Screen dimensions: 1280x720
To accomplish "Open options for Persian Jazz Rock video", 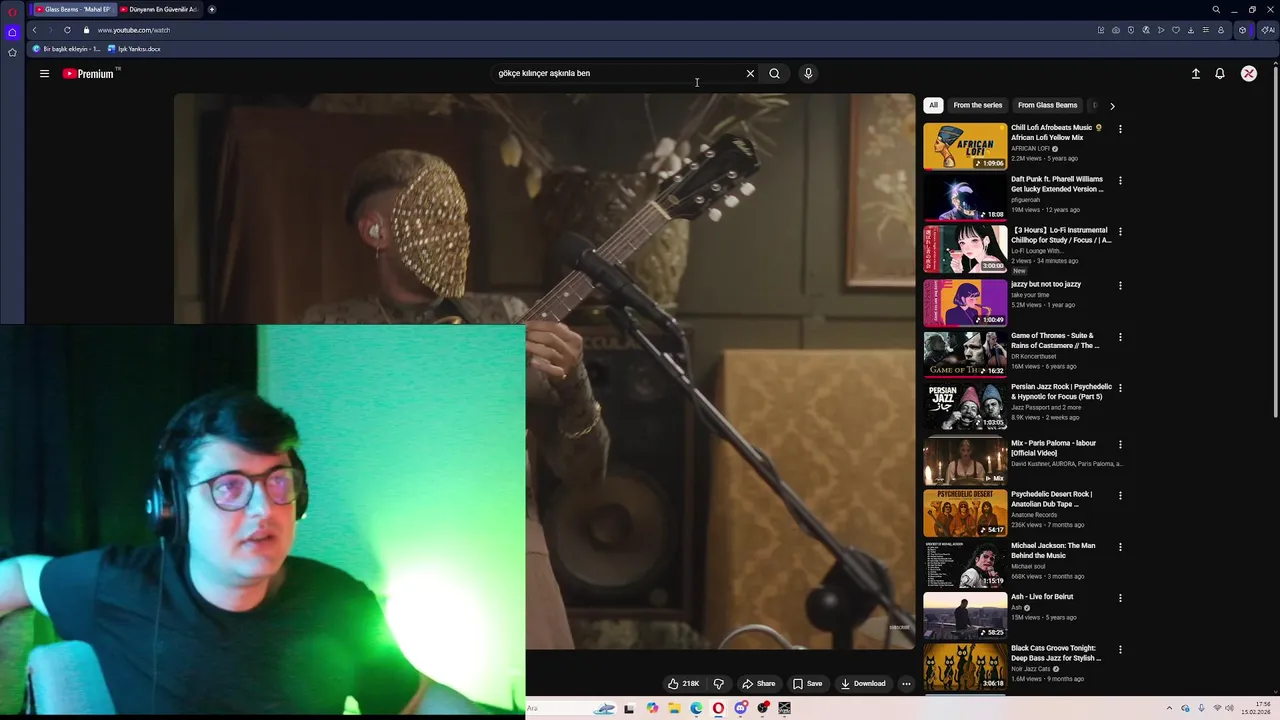I will coord(1120,388).
